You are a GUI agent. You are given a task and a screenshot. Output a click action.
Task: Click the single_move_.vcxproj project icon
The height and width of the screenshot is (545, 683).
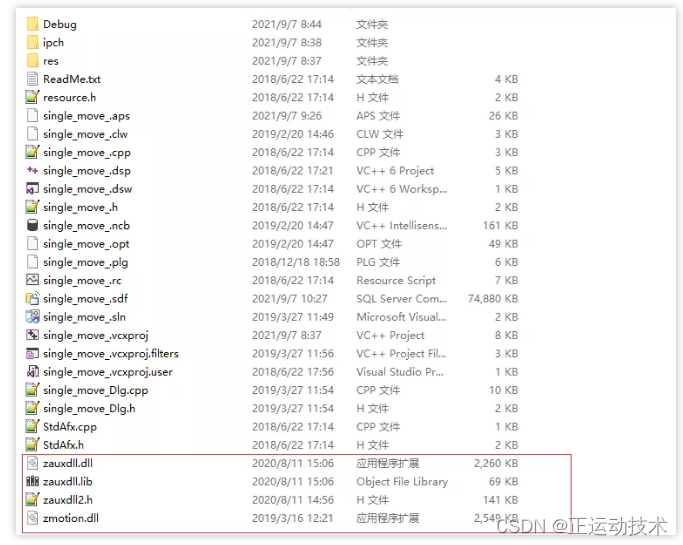[33, 335]
